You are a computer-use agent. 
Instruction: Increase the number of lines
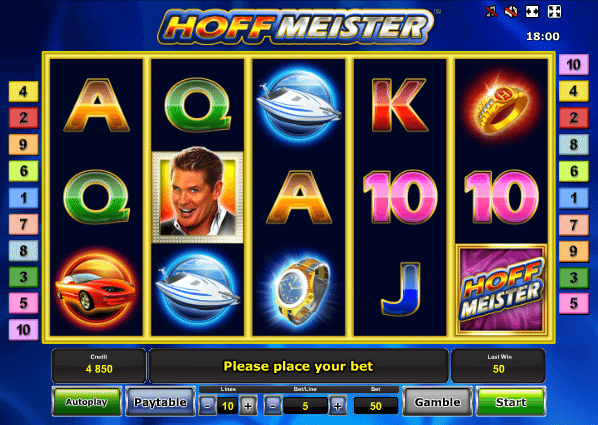(248, 406)
